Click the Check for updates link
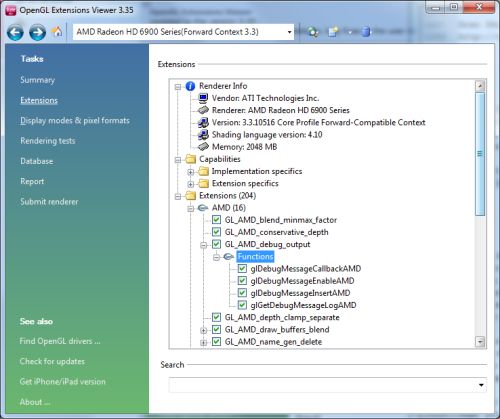Screen dimensions: 500x419 (52, 361)
